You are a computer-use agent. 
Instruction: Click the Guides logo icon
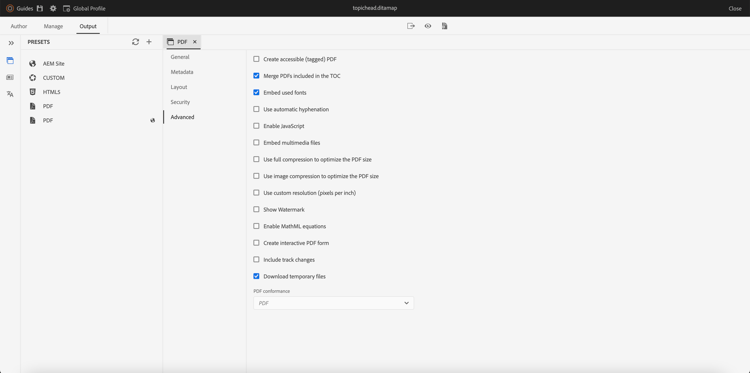click(x=10, y=9)
